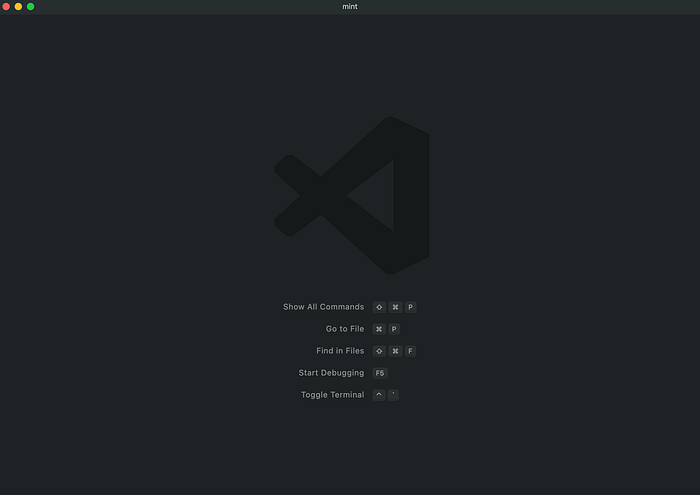This screenshot has height=495, width=700.
Task: Maximize the window with green button
Action: point(30,6)
